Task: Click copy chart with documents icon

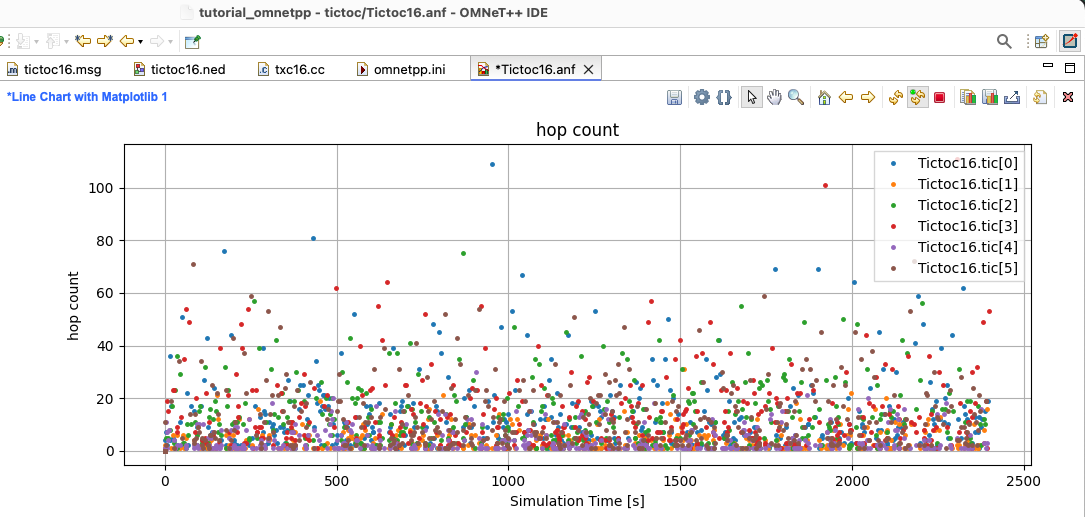Action: coord(967,98)
